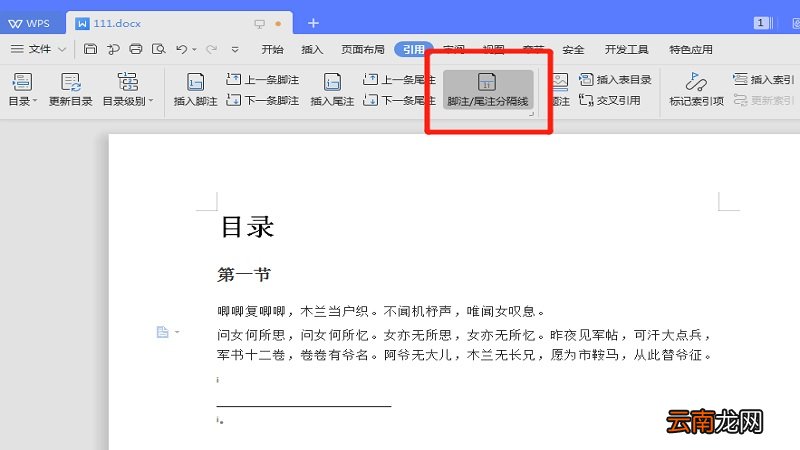Click the 插入脚注 button
This screenshot has height=450, width=800.
click(x=195, y=89)
